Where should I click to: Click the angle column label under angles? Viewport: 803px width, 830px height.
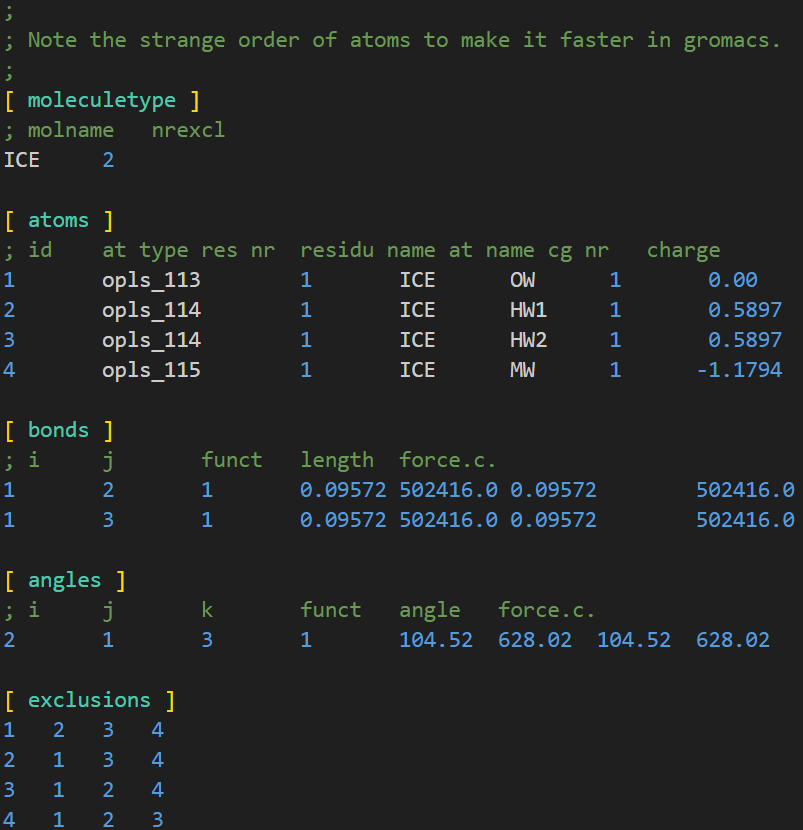(430, 610)
